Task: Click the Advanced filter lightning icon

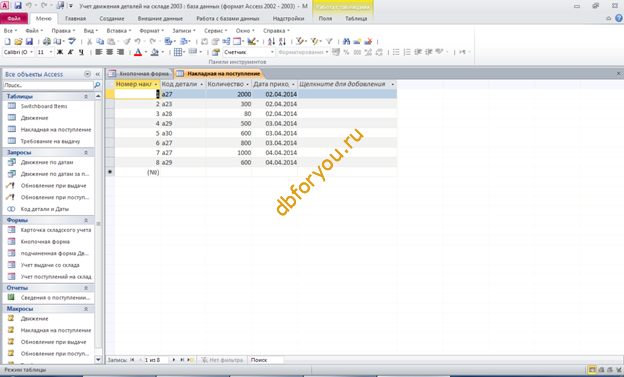Action: click(x=315, y=41)
